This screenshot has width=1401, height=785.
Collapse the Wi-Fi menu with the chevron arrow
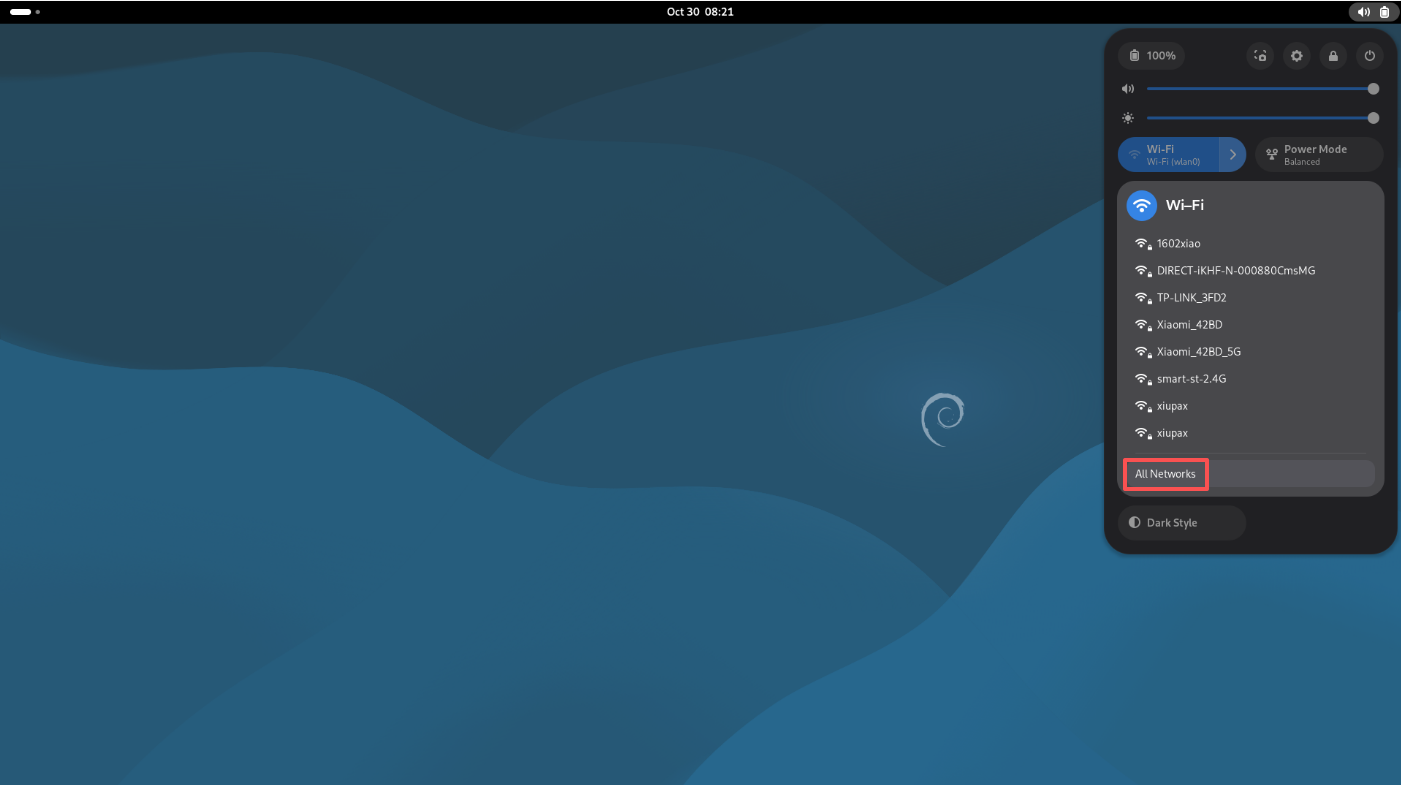pos(1233,155)
